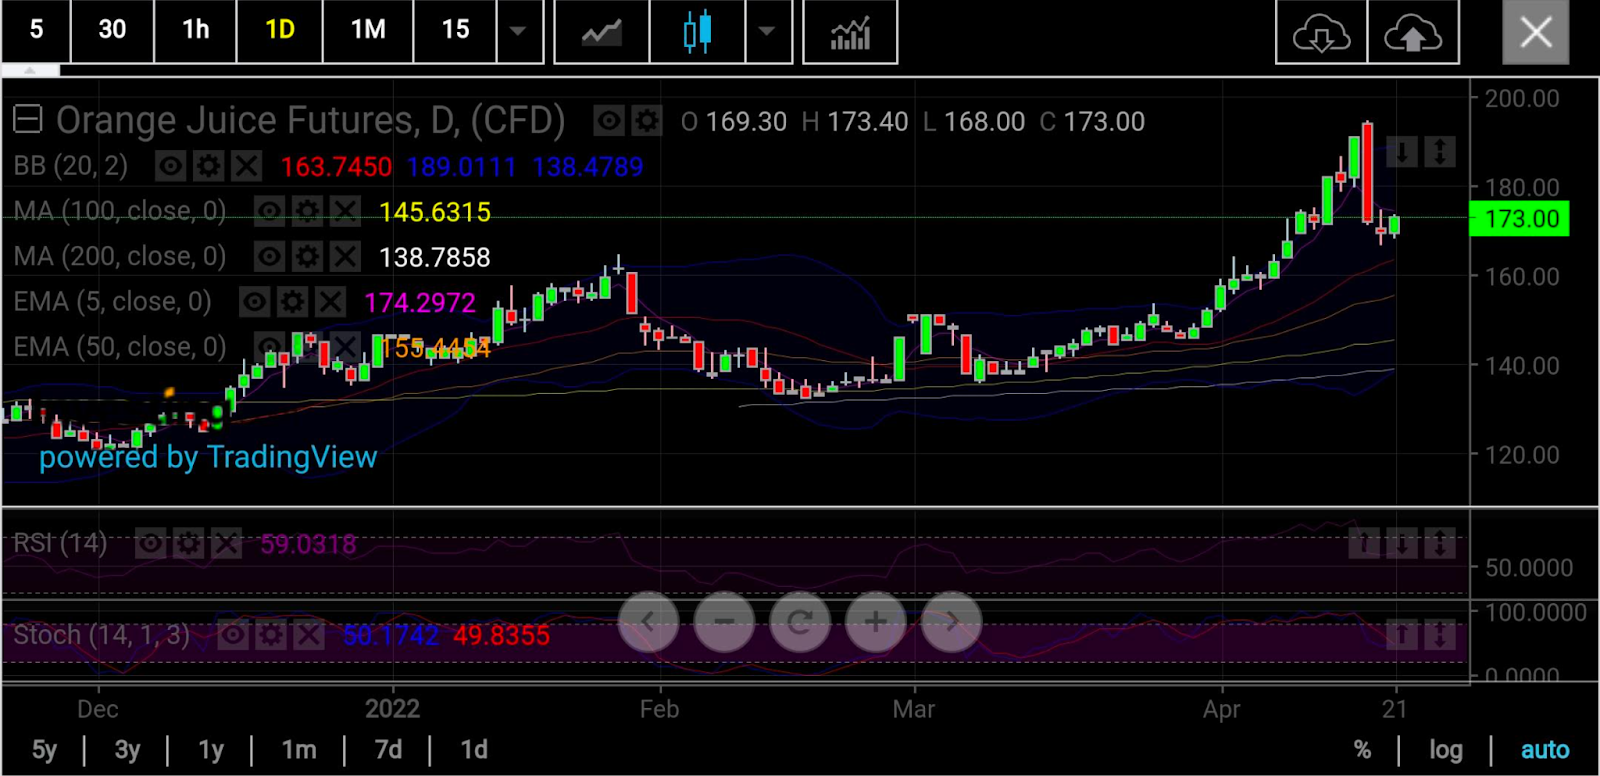Screen dimensions: 1600x776
Task: Close the chart with X button
Action: click(x=1536, y=32)
